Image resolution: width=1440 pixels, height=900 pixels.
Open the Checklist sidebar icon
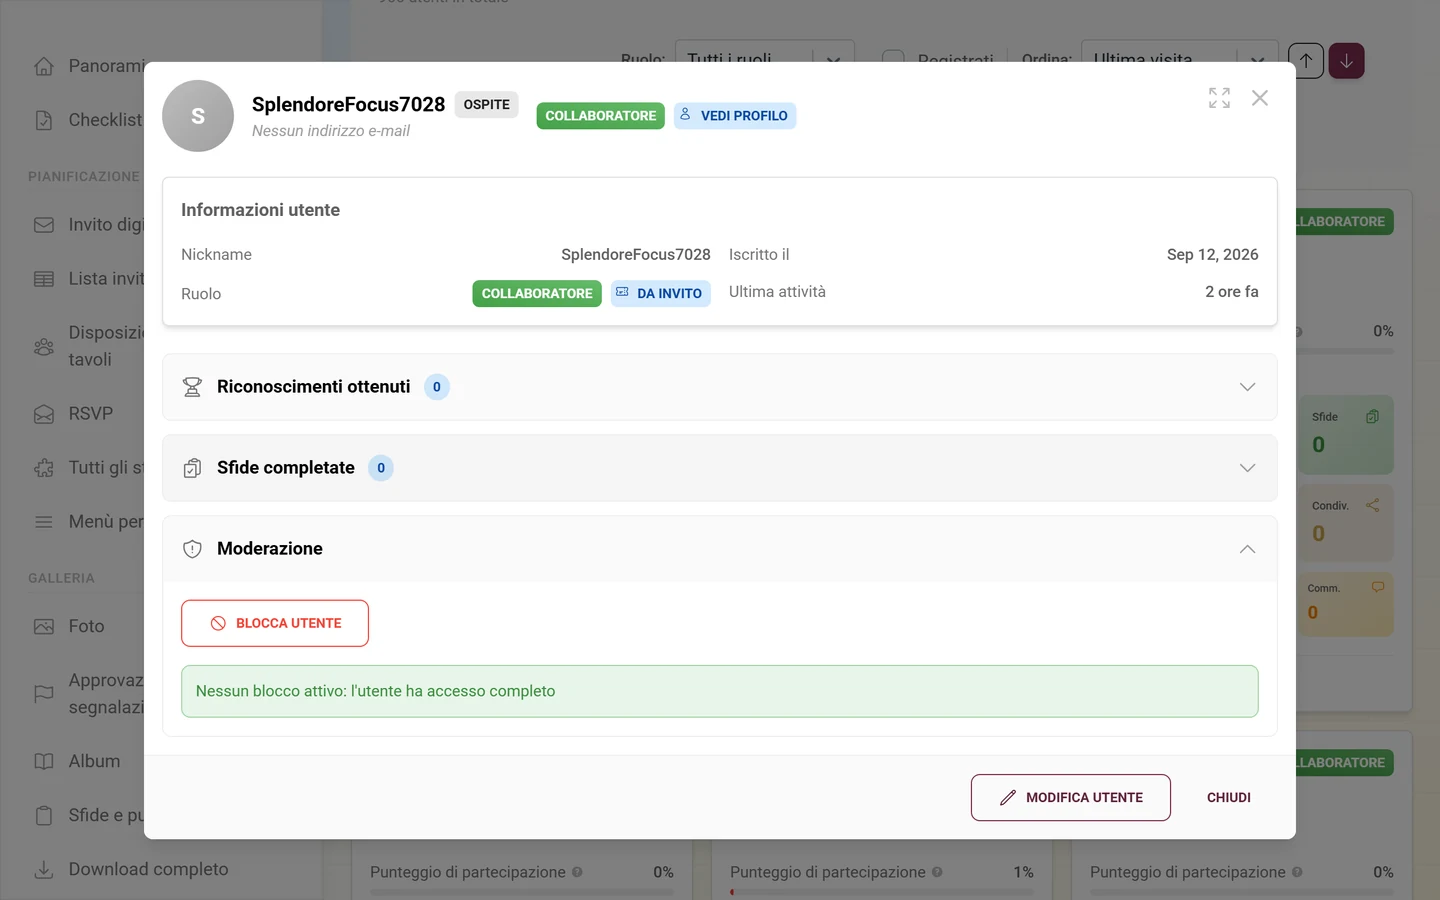click(44, 120)
